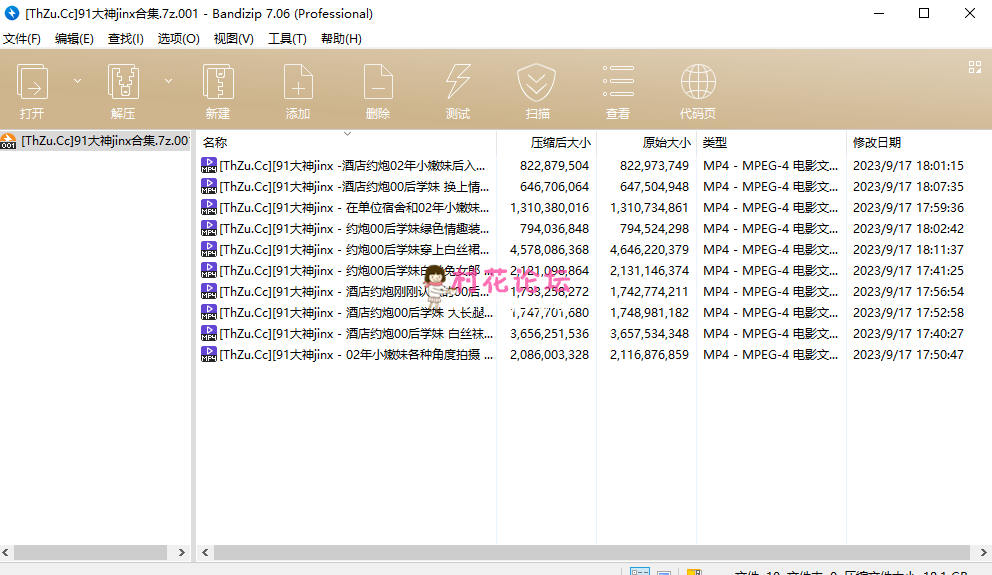Open the 选项(O) menu

[x=178, y=39]
